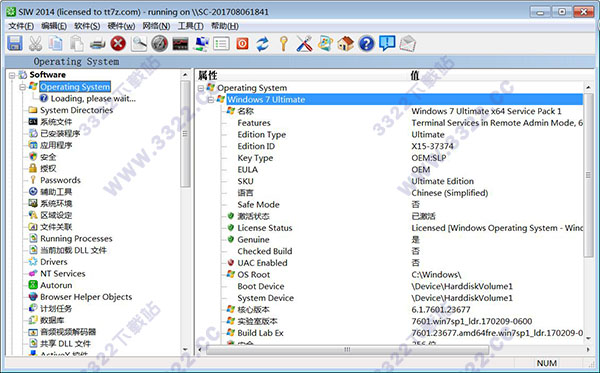Select 系统环境 in the tree

coord(56,204)
